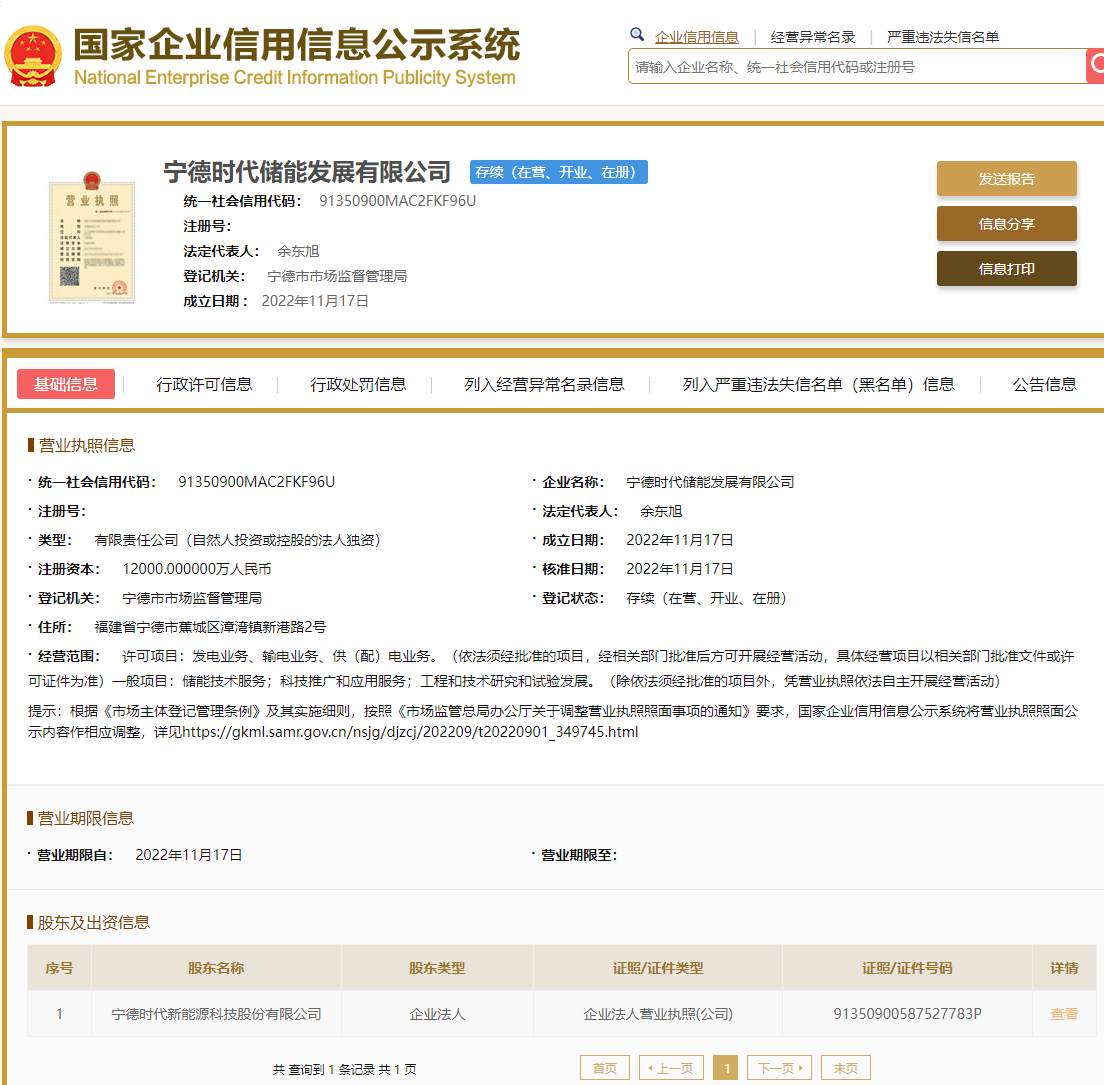Select 严重违法失信名单 search category
Viewport: 1104px width, 1085px height.
pyautogui.click(x=943, y=37)
